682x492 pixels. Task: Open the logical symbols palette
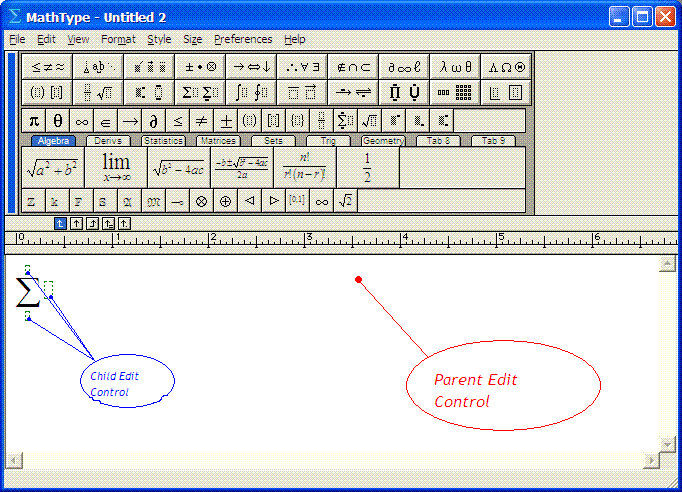click(x=302, y=67)
